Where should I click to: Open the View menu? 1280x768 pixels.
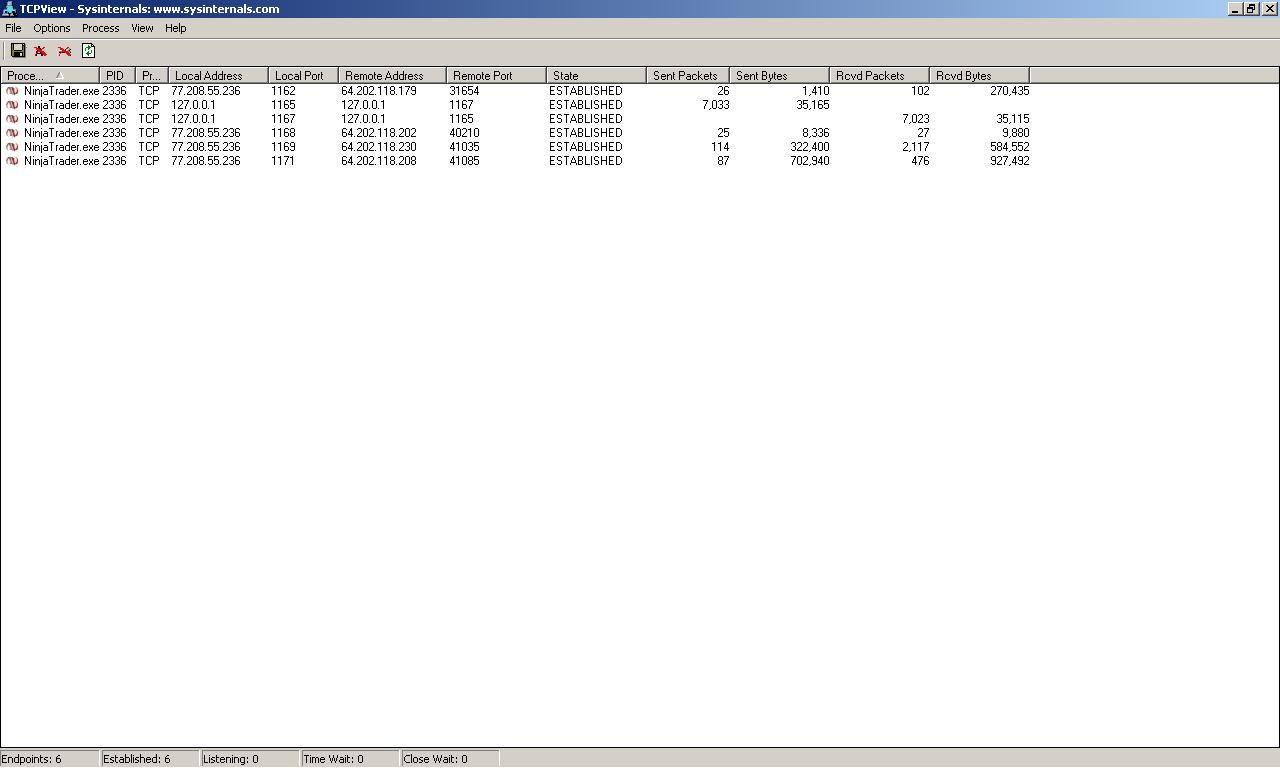point(142,28)
